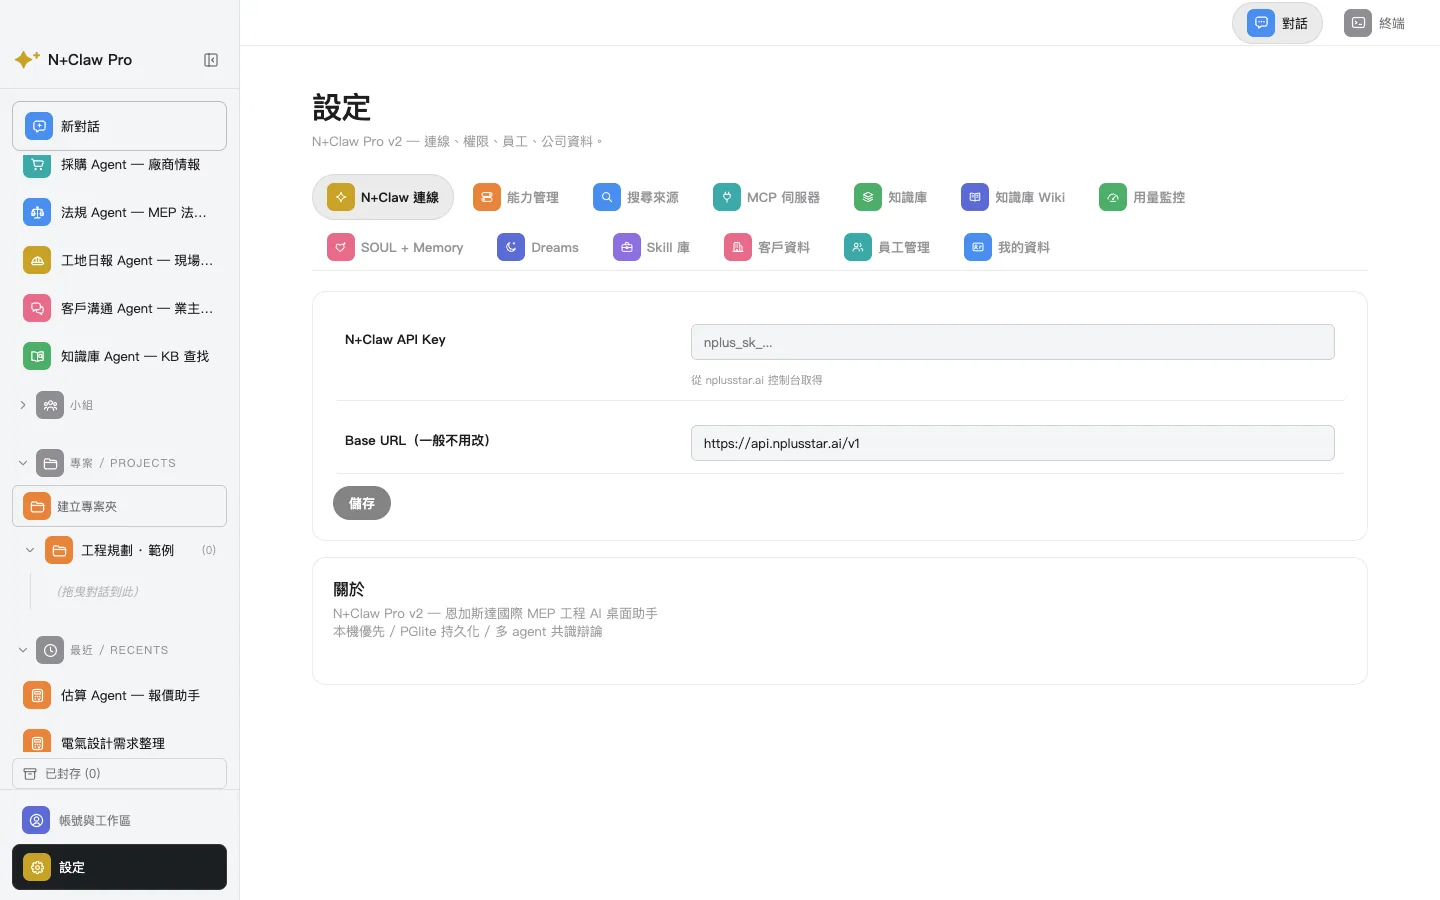This screenshot has width=1440, height=900.
Task: Select the N+Claw 連線 tab
Action: (x=383, y=197)
